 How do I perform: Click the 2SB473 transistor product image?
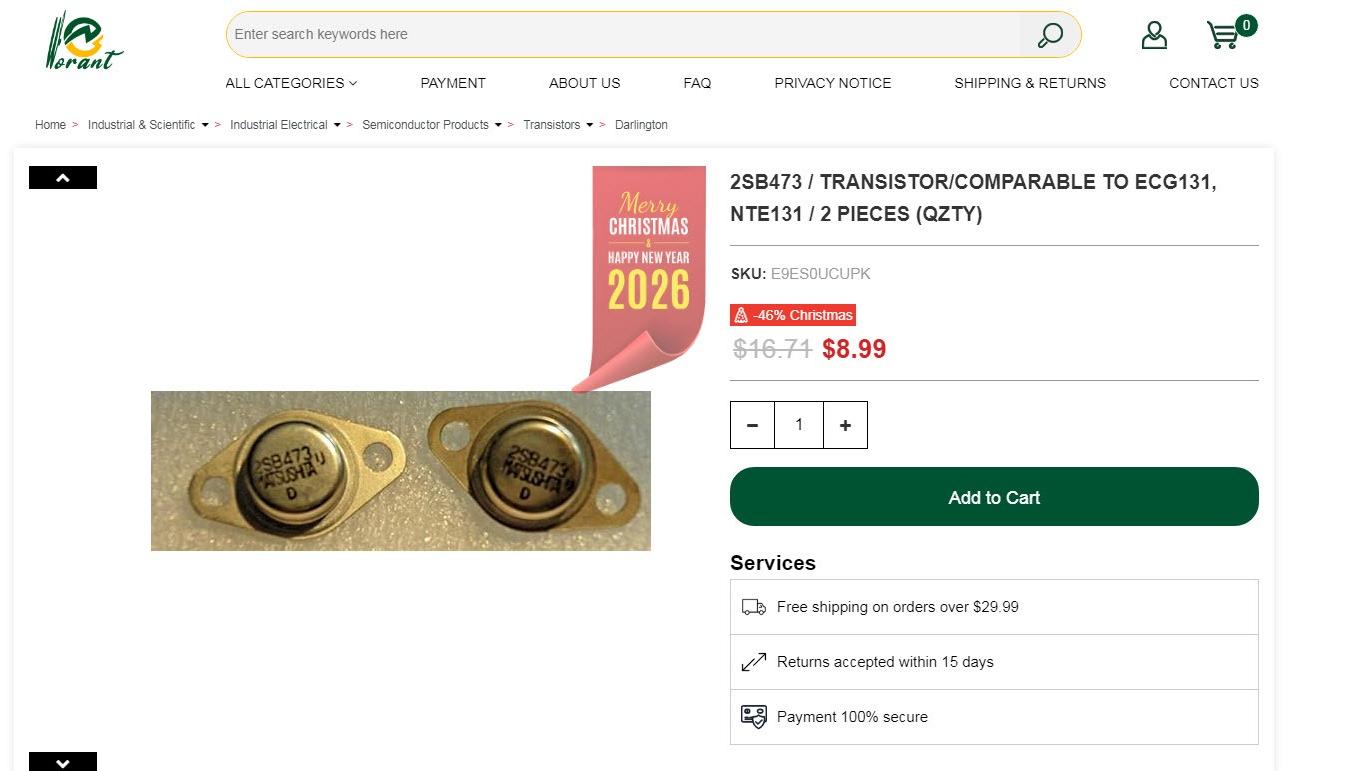pos(400,470)
